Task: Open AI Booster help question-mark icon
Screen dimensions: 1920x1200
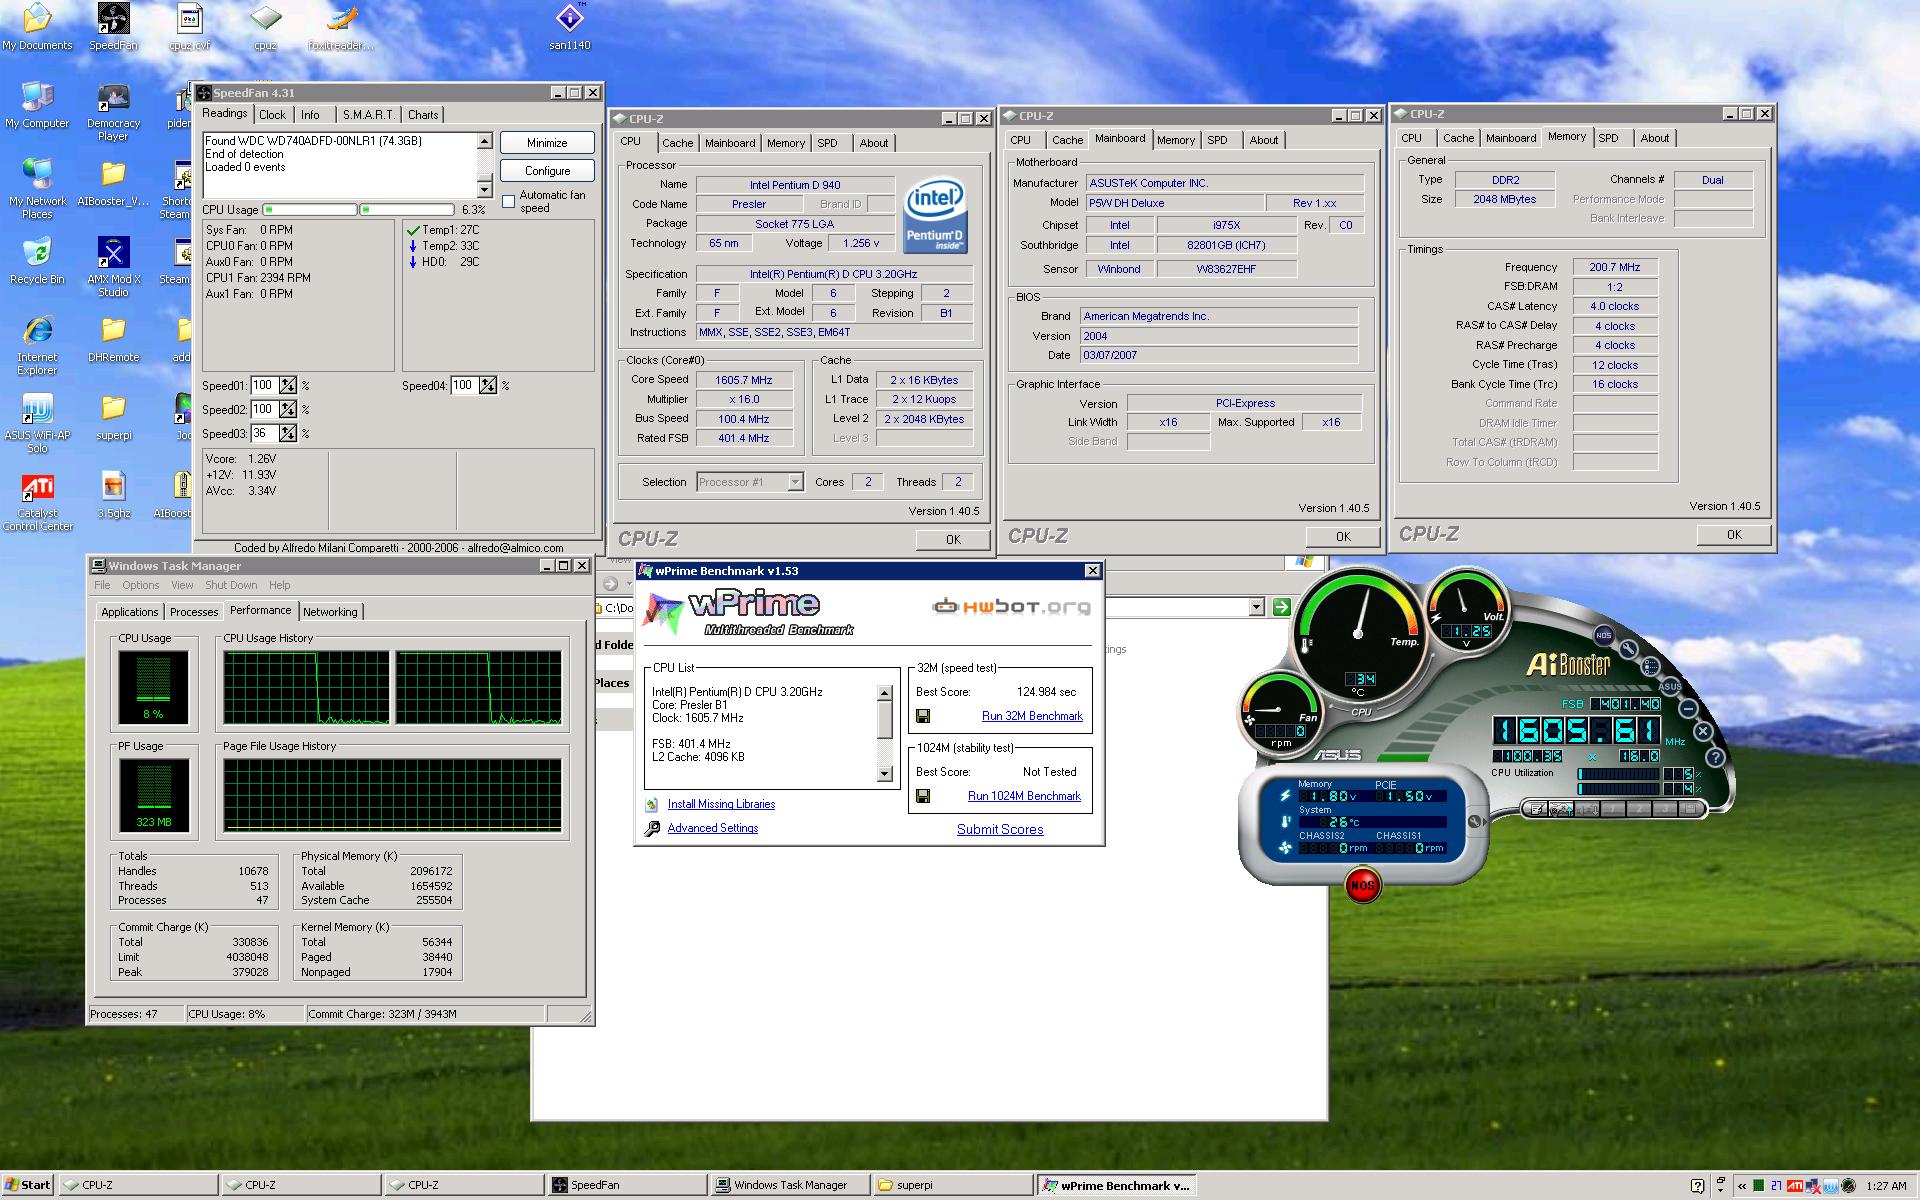Action: 1716,757
